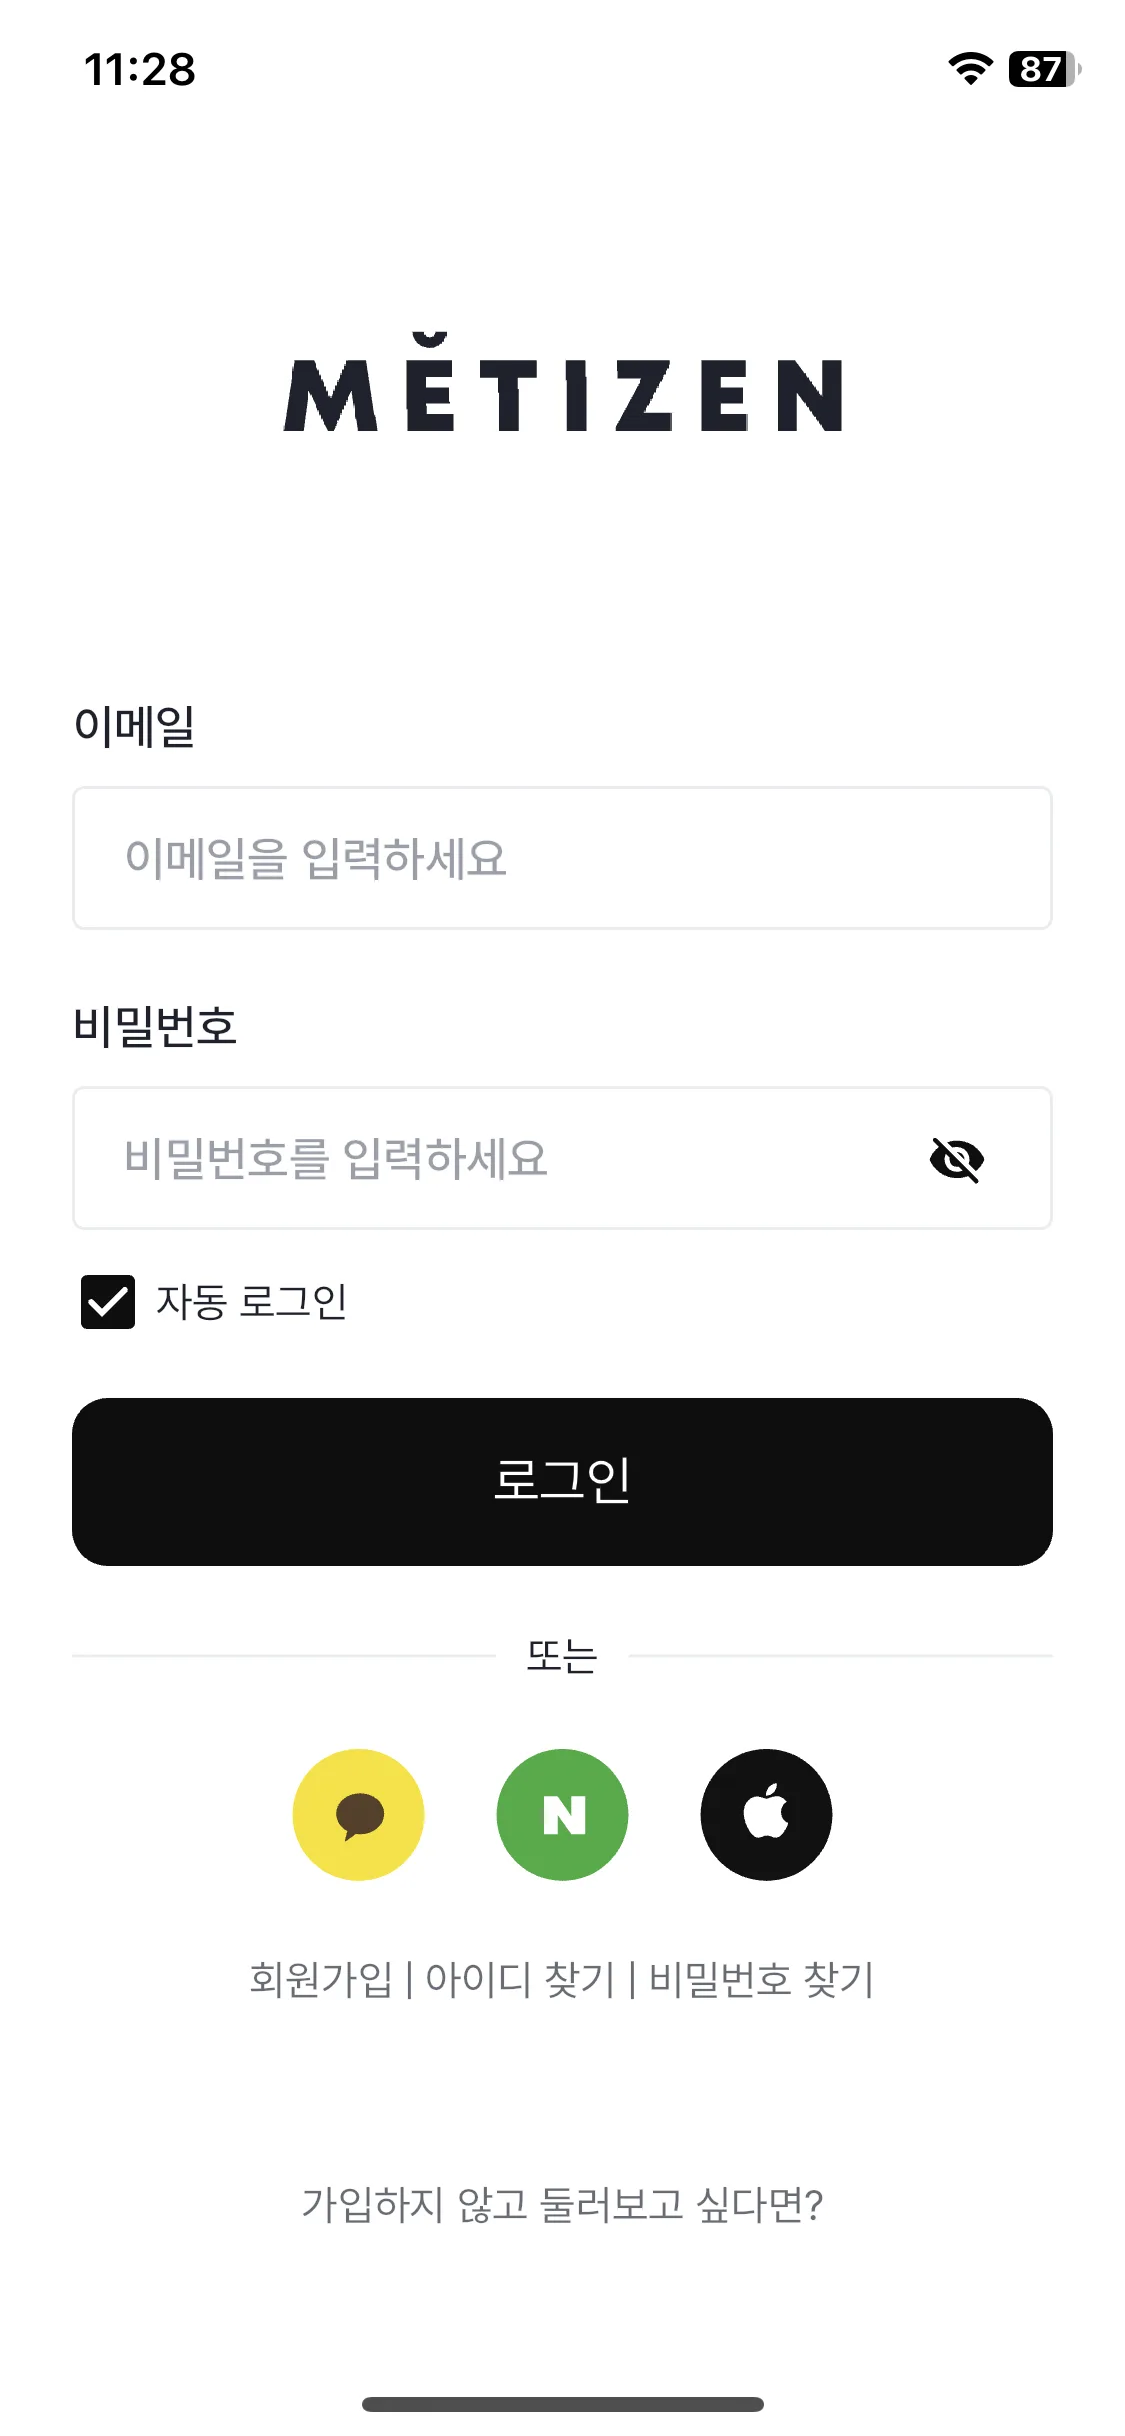Tap the 이메일 field label
The width and height of the screenshot is (1125, 2436).
tap(134, 726)
